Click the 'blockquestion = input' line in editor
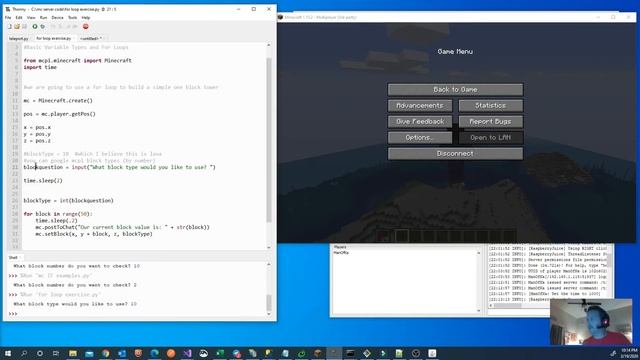640x360 pixels. (x=120, y=167)
